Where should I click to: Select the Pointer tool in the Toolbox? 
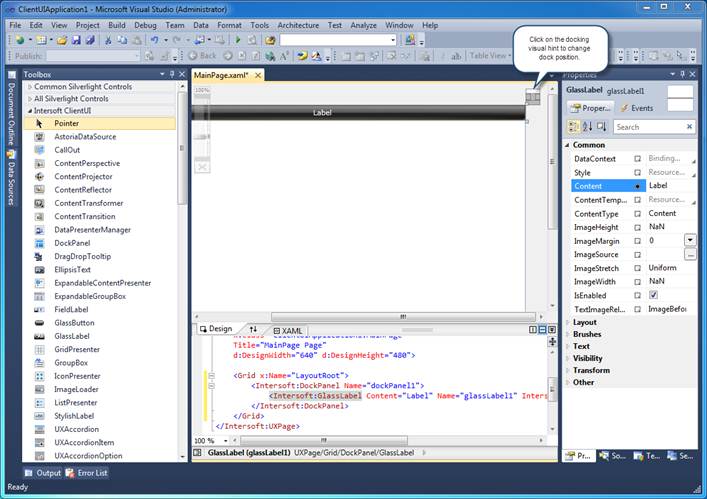point(99,123)
